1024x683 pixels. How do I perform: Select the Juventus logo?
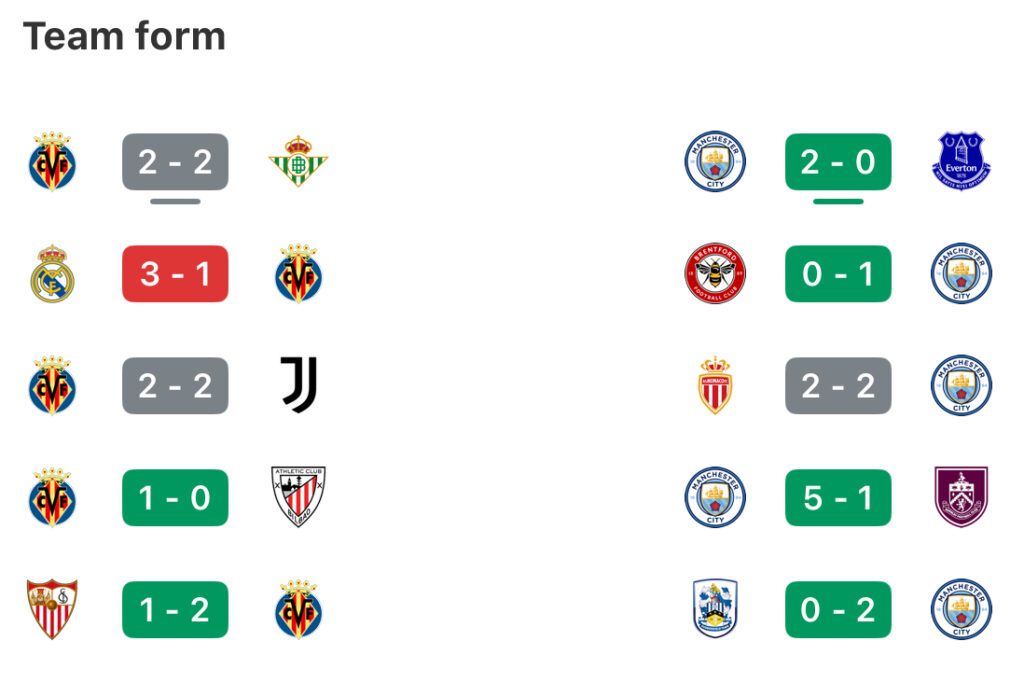click(298, 385)
